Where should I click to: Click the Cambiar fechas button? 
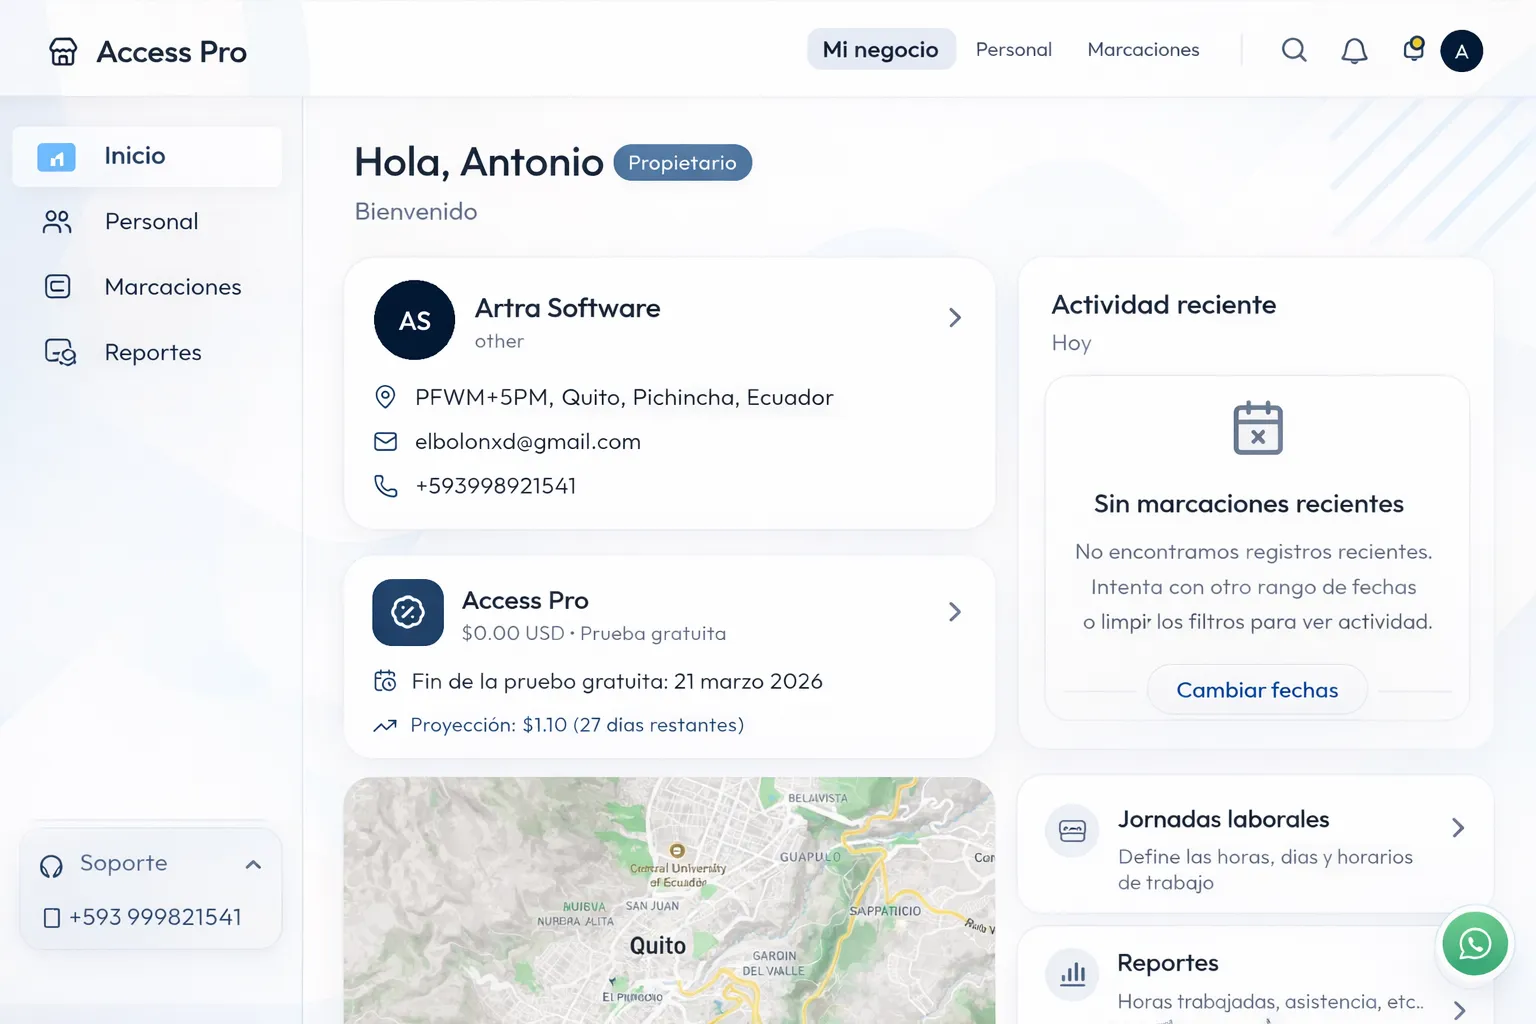(x=1257, y=689)
